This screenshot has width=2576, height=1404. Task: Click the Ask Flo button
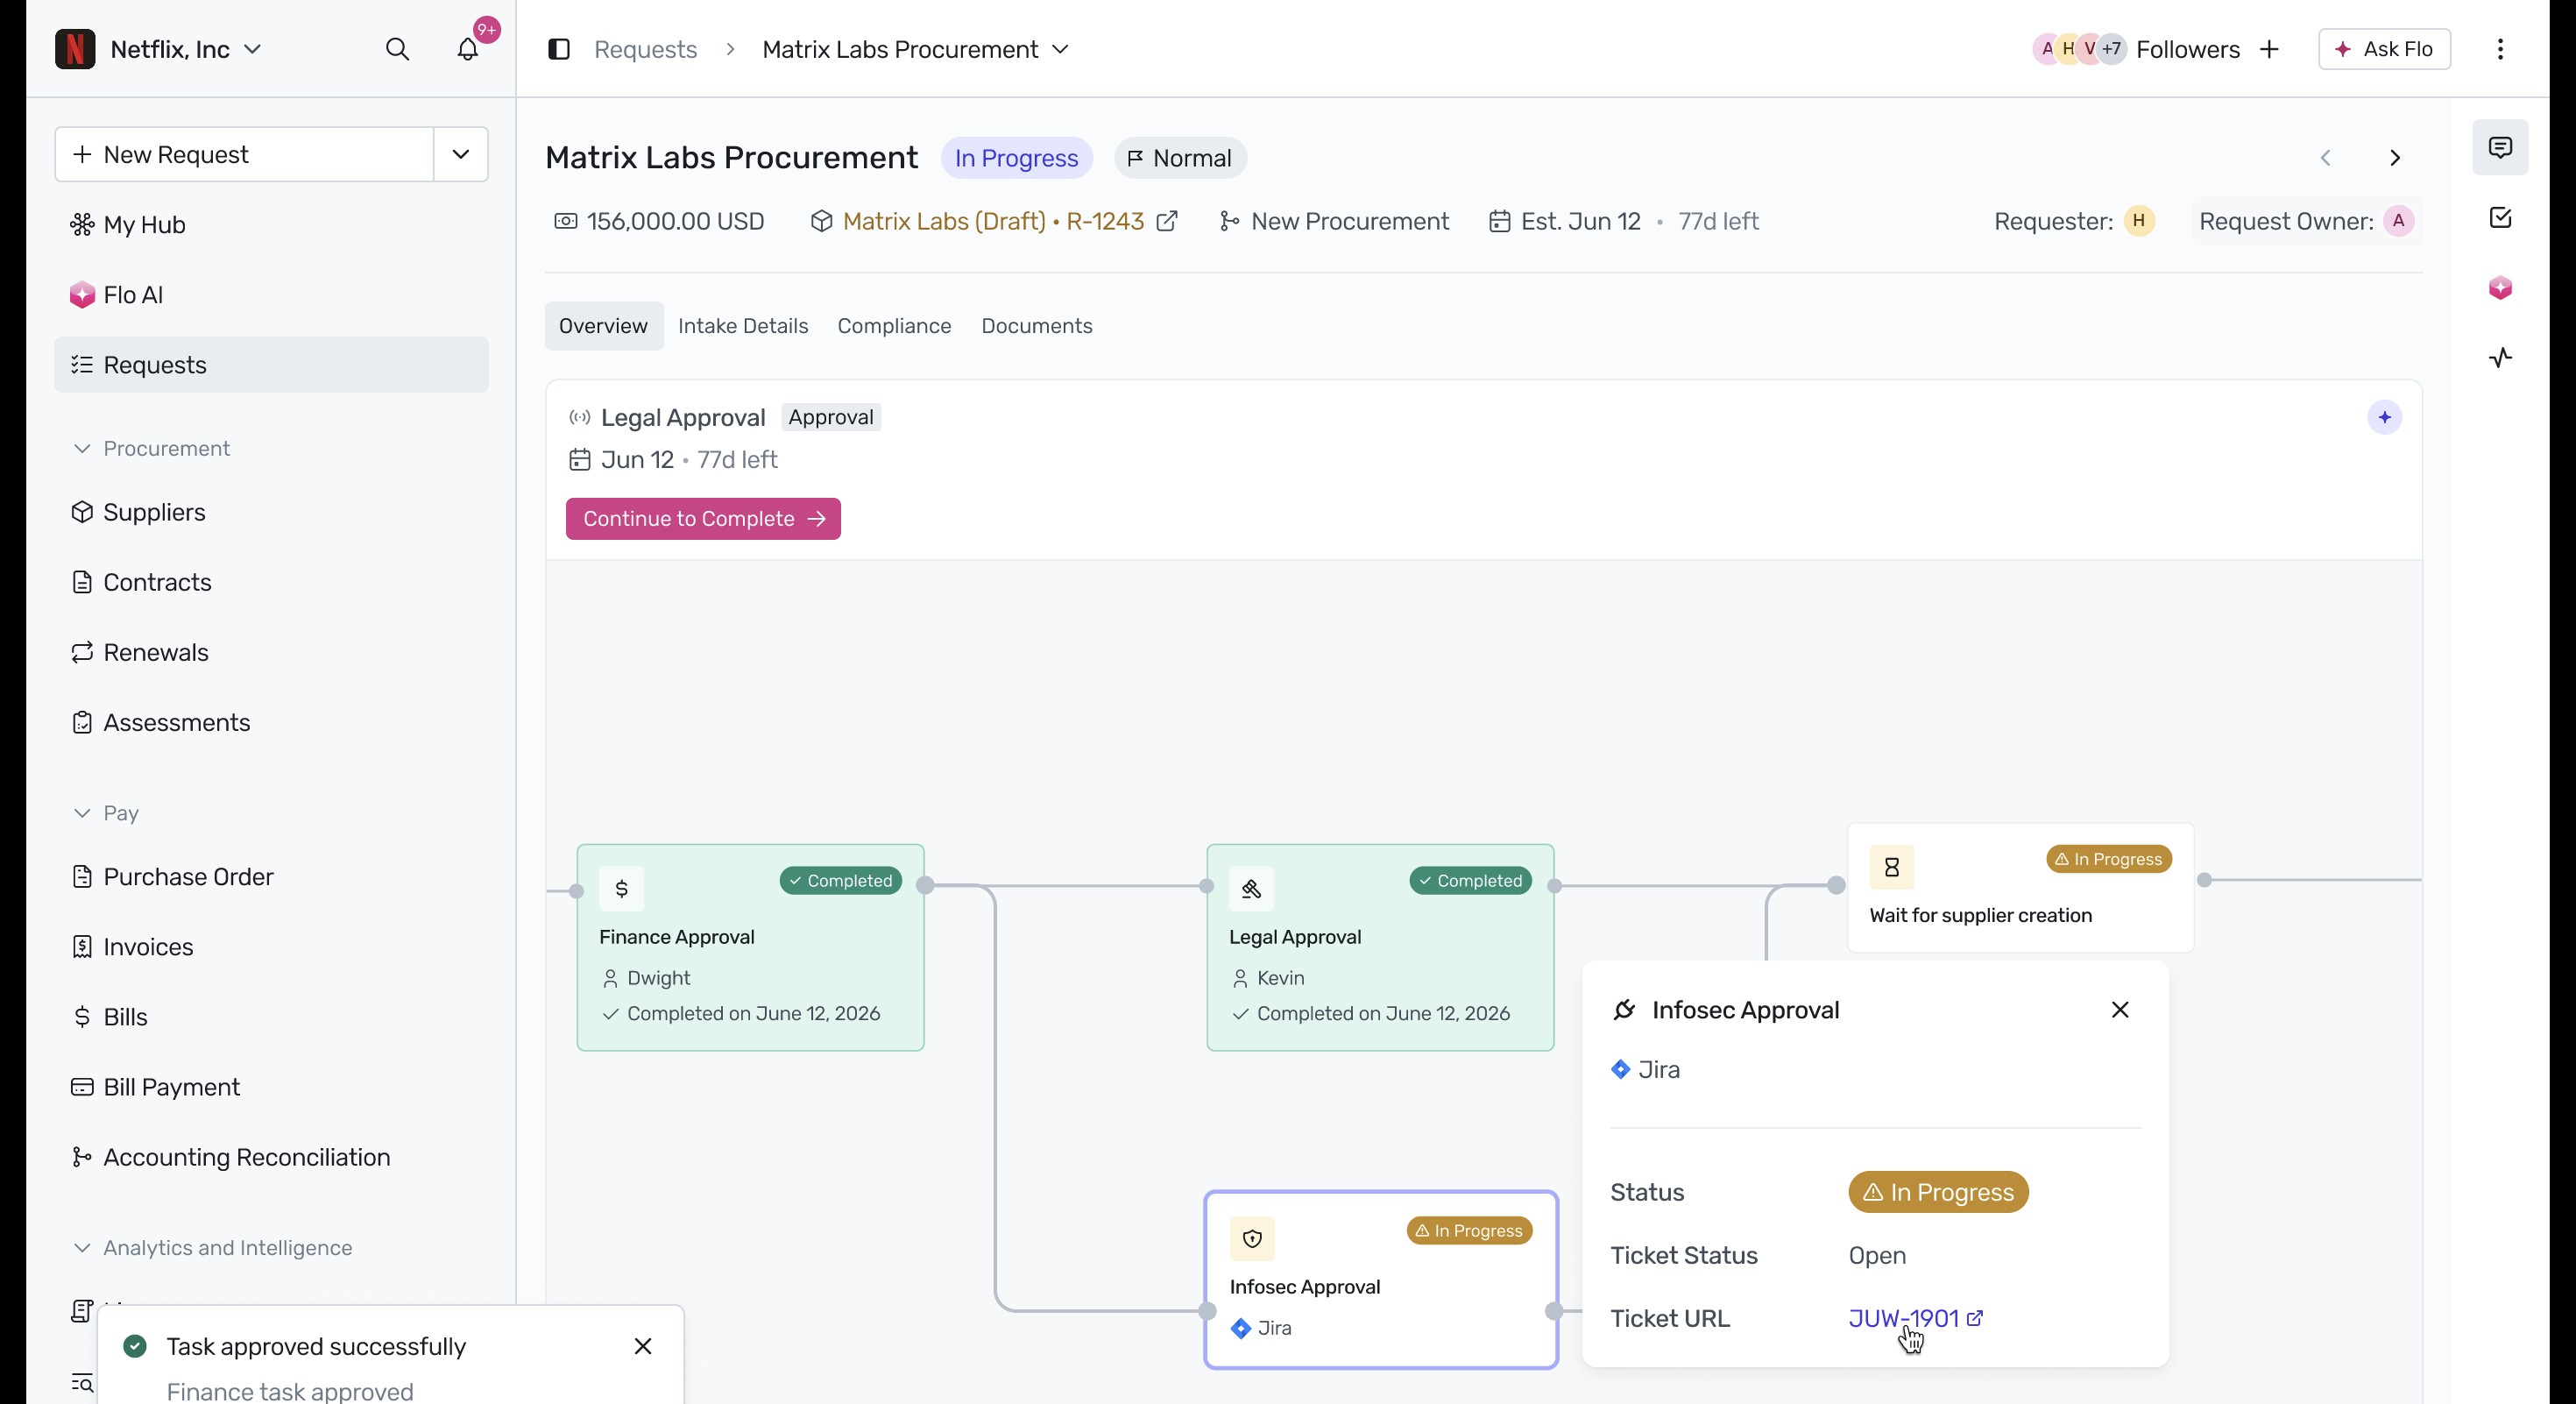tap(2384, 49)
